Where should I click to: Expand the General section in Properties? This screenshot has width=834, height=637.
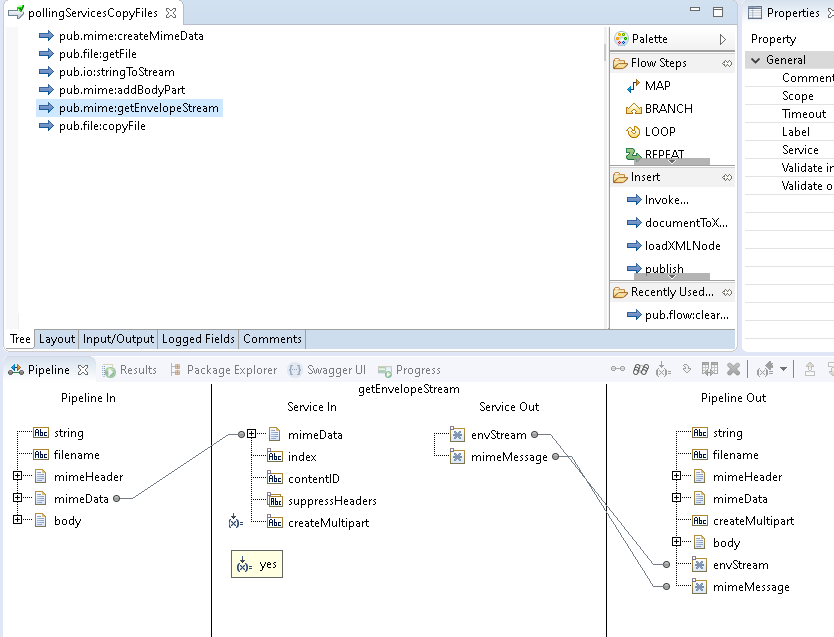tap(756, 59)
